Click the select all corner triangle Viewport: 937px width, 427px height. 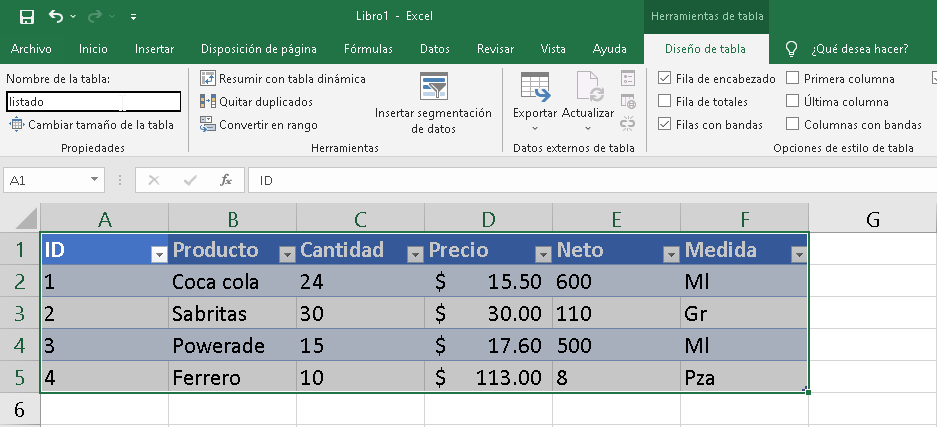click(25, 218)
